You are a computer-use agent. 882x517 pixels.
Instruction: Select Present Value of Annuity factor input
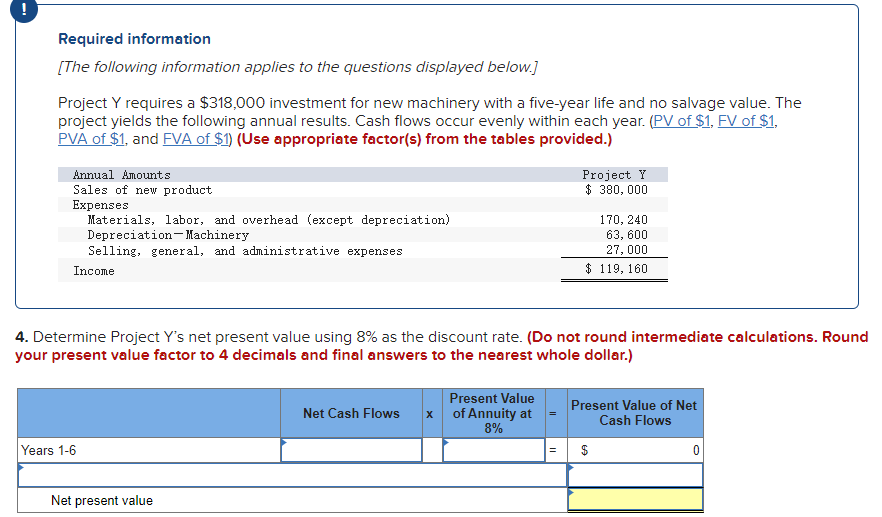(494, 450)
